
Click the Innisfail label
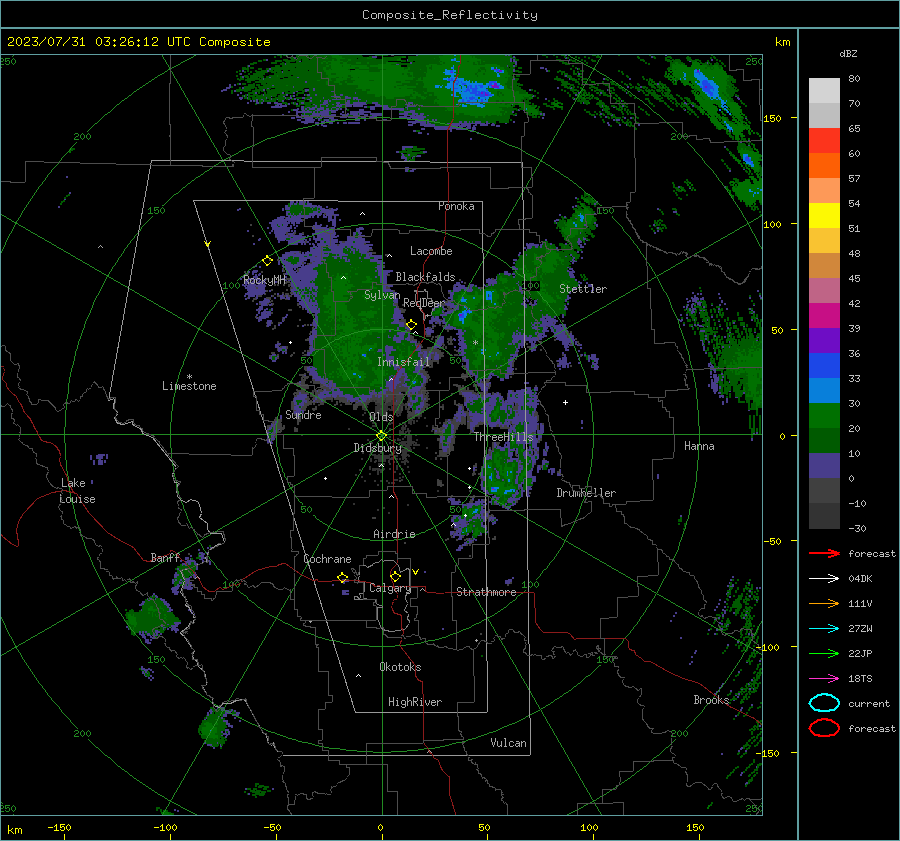click(404, 362)
